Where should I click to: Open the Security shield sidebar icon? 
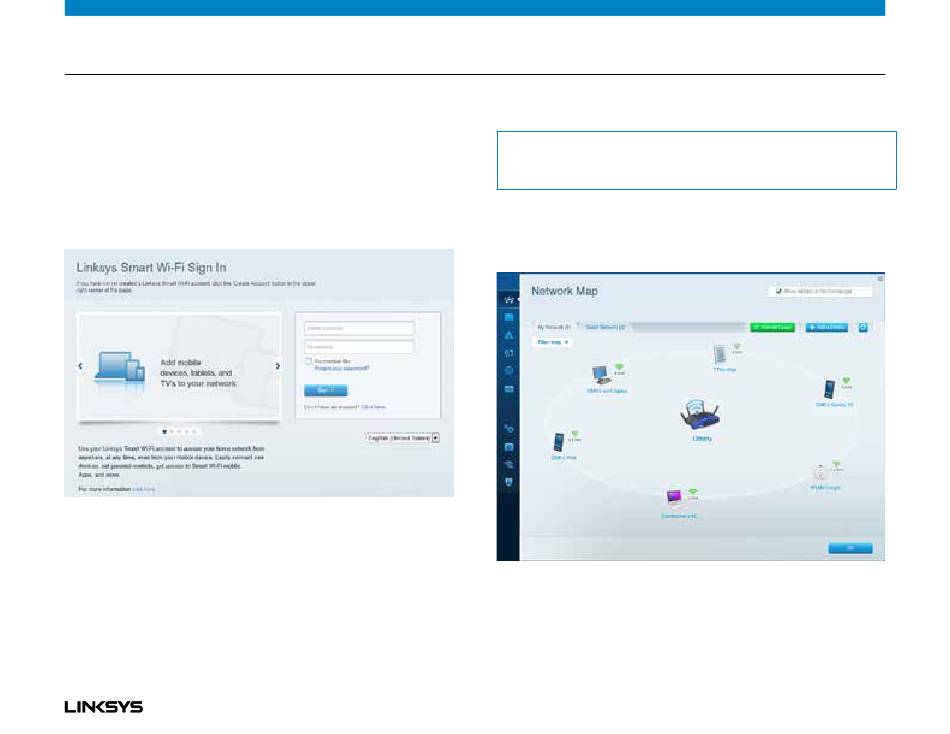pyautogui.click(x=509, y=482)
